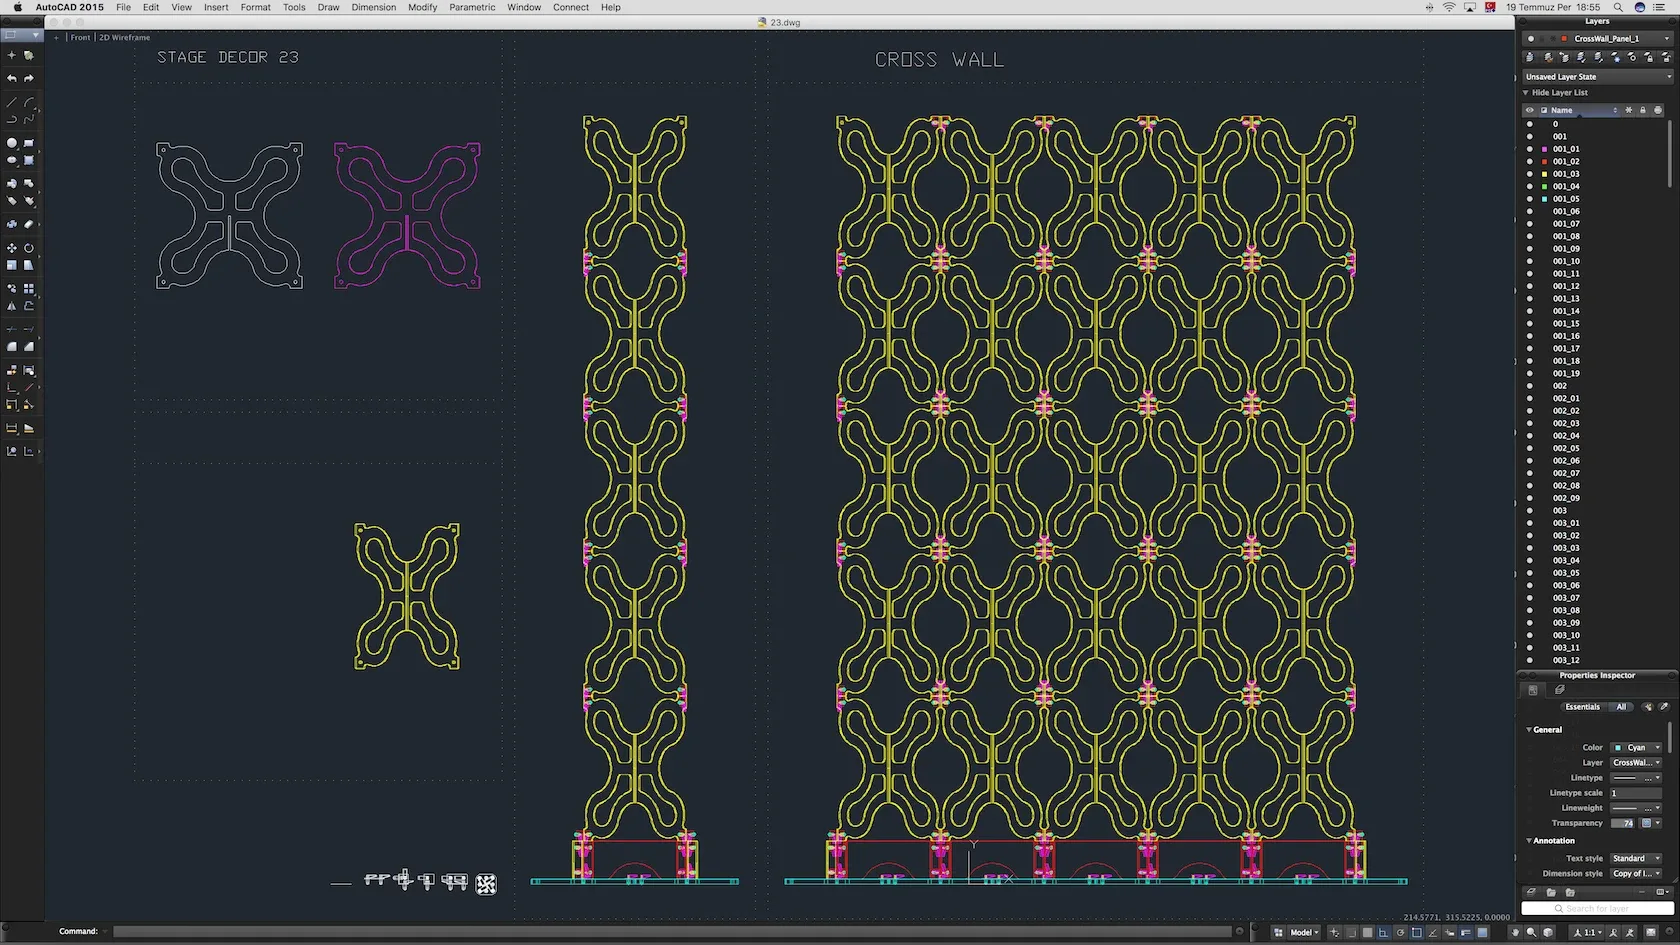Toggle Object Snap in status bar
Viewport: 1680px width, 945px height.
tap(1416, 932)
